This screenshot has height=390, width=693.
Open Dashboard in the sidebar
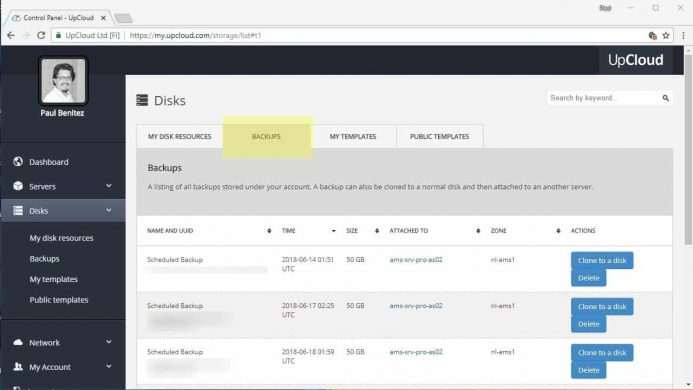tap(49, 162)
